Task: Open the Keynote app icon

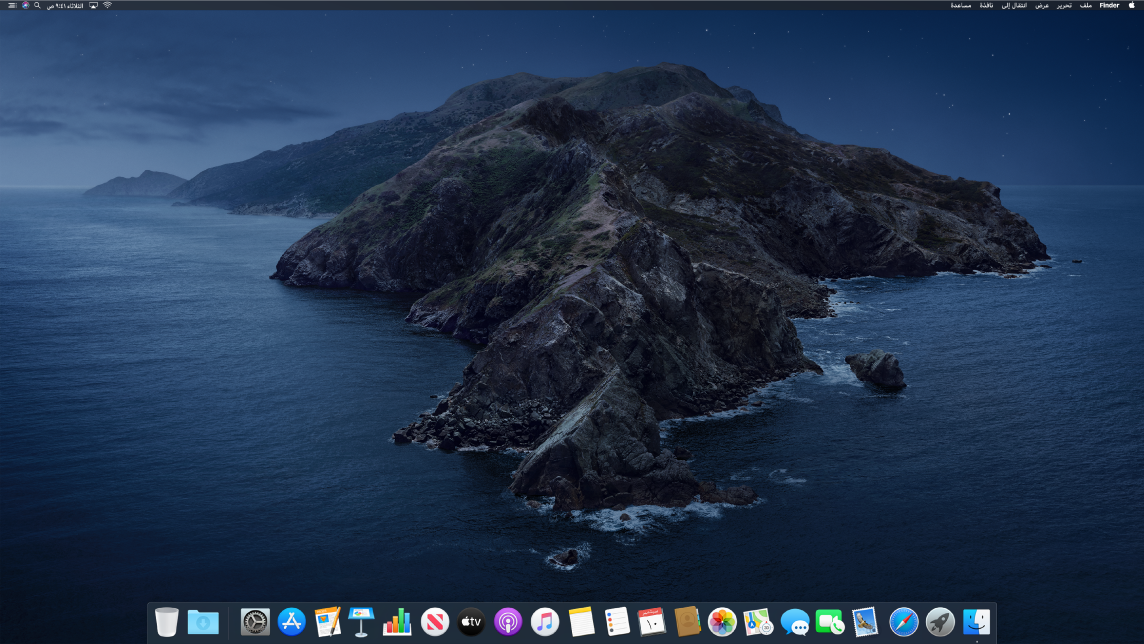Action: (x=361, y=622)
